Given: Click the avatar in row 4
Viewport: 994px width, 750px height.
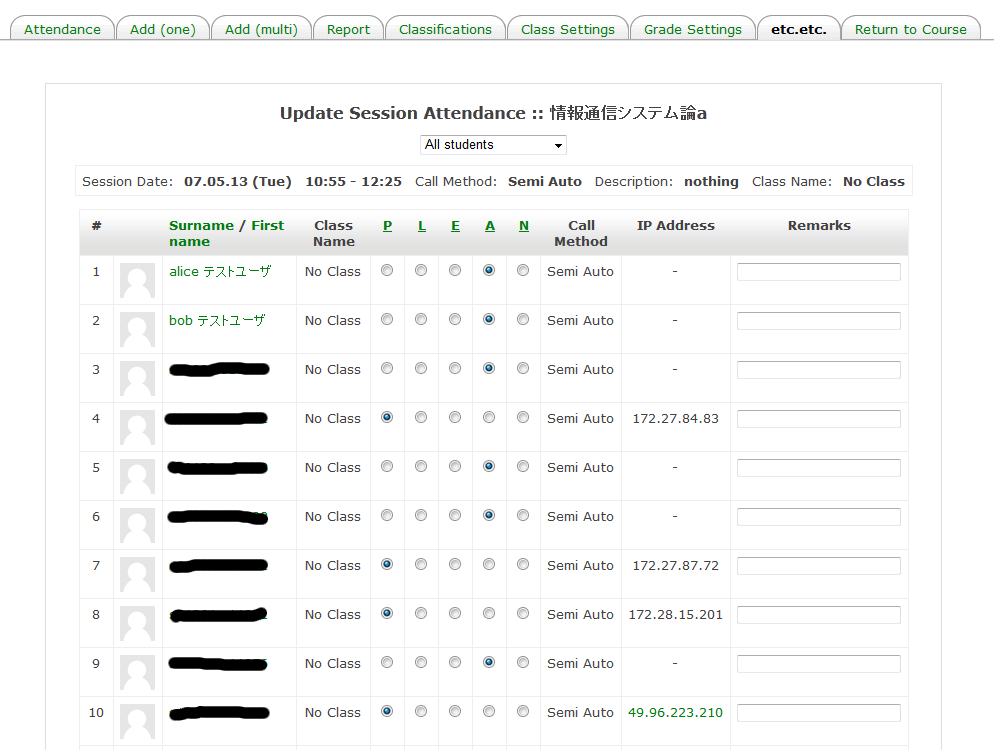Looking at the screenshot, I should tap(137, 427).
